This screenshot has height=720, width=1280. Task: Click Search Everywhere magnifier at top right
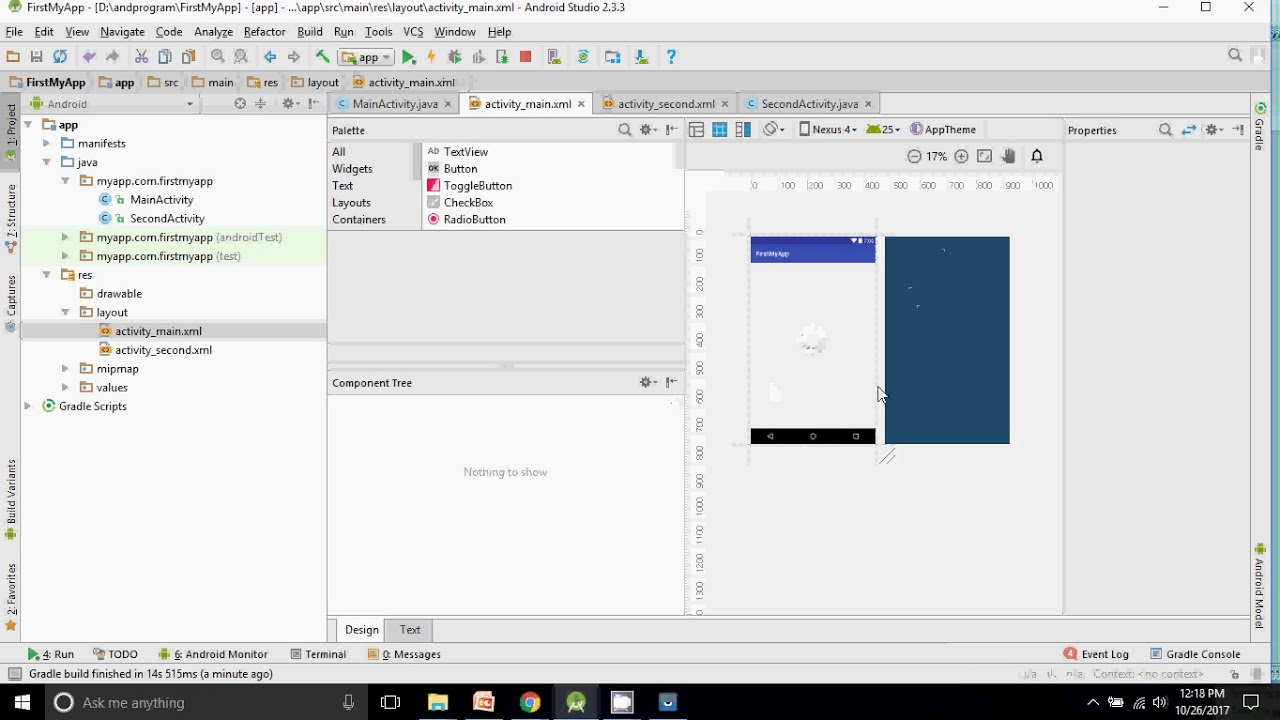[1235, 56]
